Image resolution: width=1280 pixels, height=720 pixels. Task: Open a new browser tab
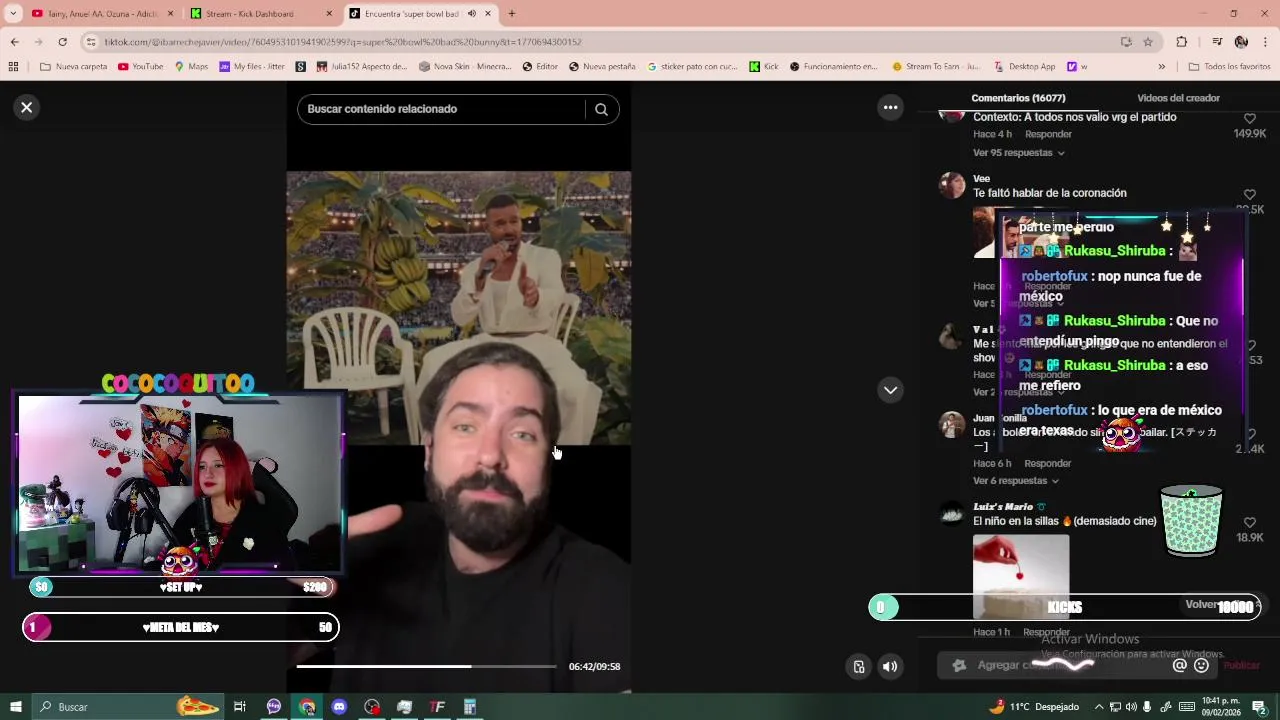click(x=511, y=14)
